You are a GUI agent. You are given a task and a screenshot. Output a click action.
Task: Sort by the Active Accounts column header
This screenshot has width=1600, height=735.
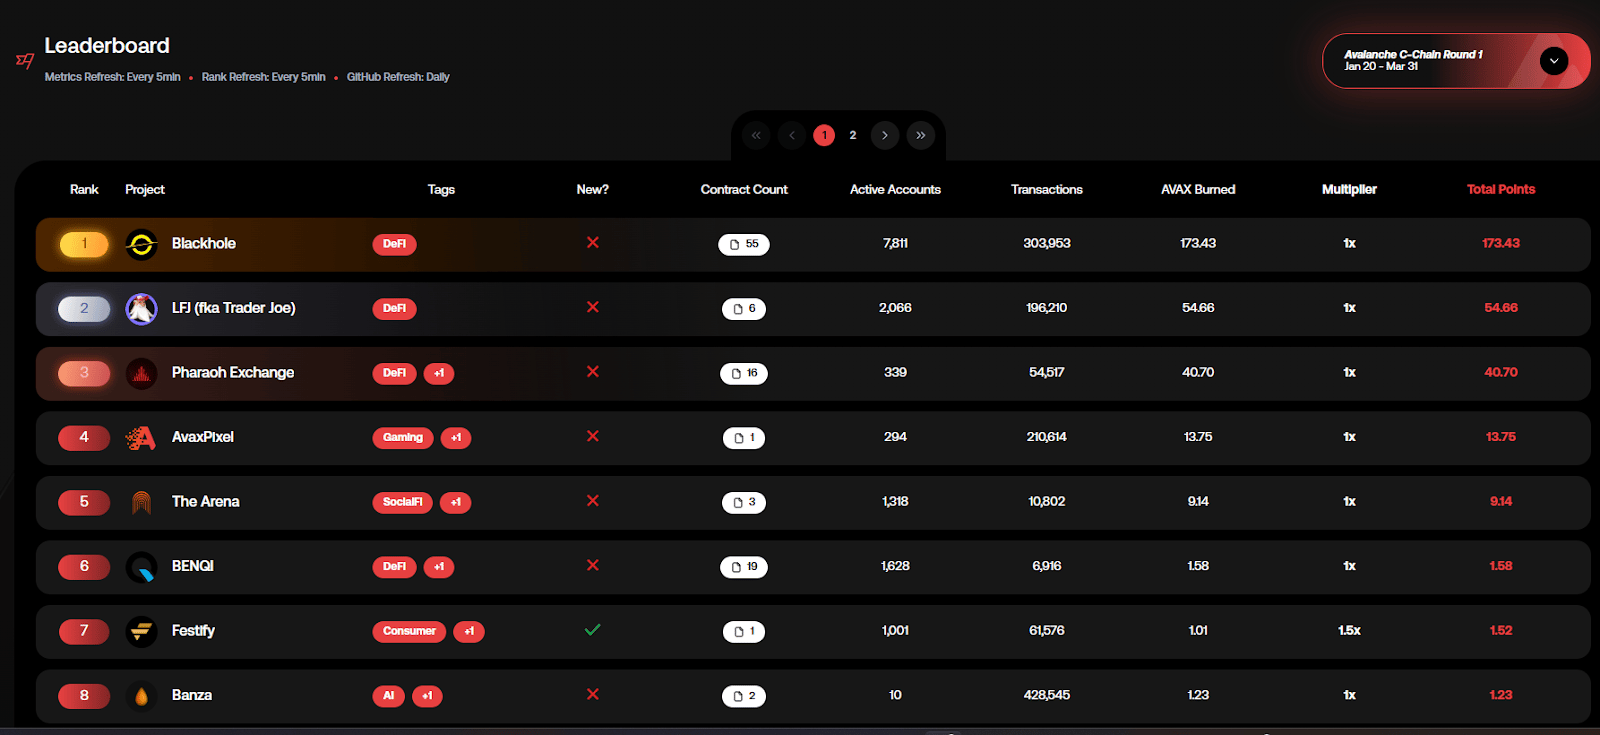click(895, 189)
